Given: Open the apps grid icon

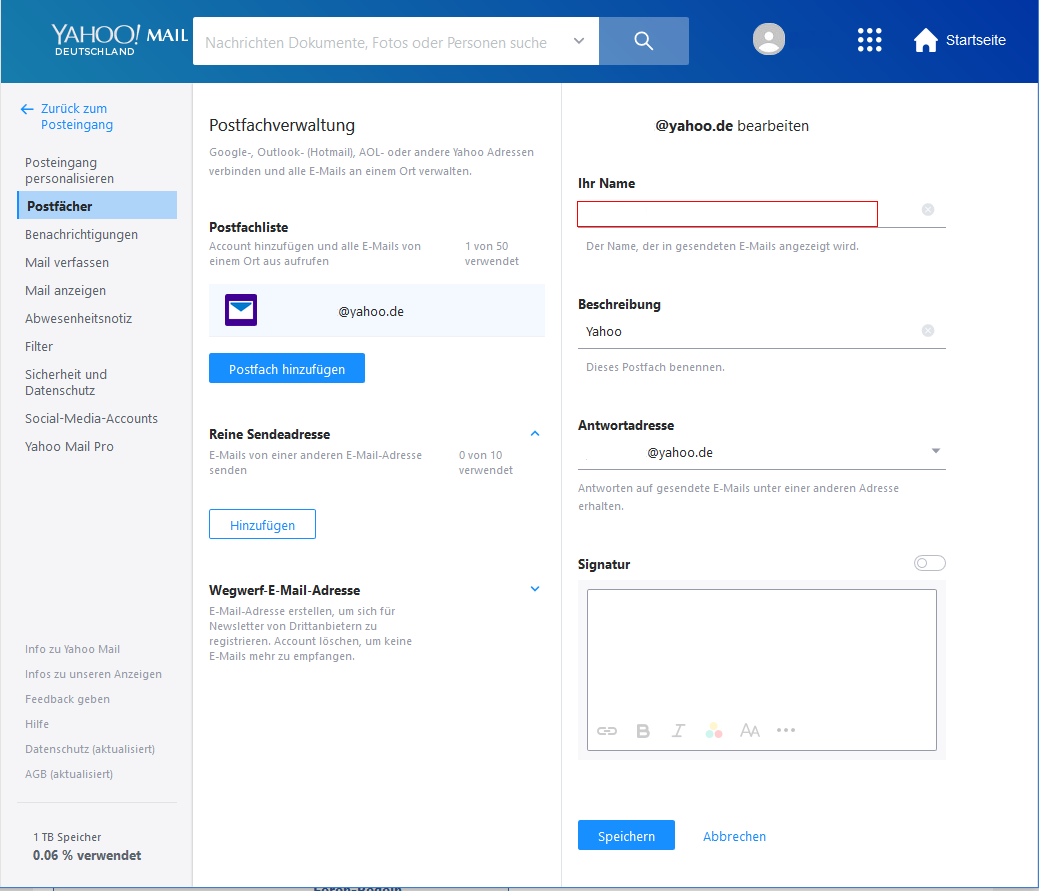Looking at the screenshot, I should 869,40.
